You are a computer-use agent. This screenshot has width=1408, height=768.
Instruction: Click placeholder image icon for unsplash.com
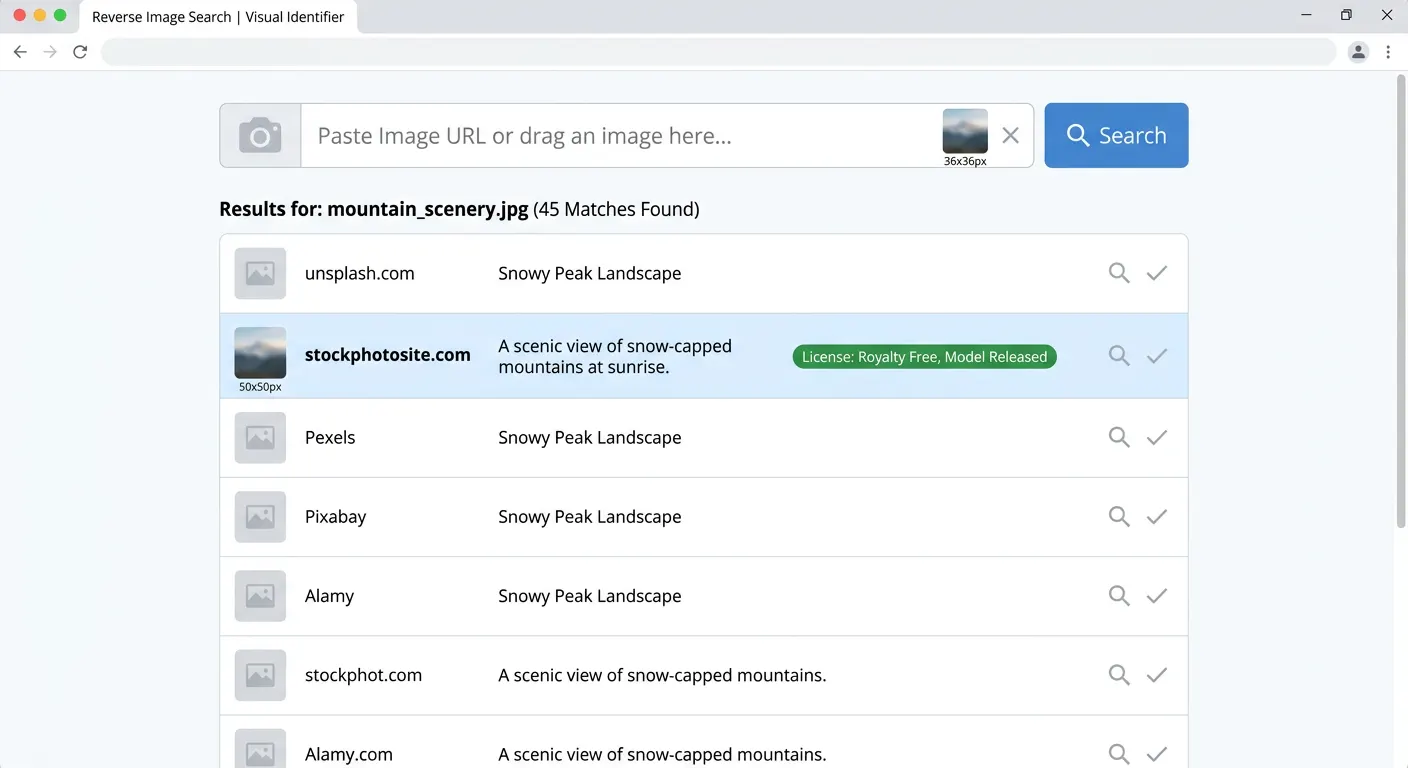coord(260,273)
